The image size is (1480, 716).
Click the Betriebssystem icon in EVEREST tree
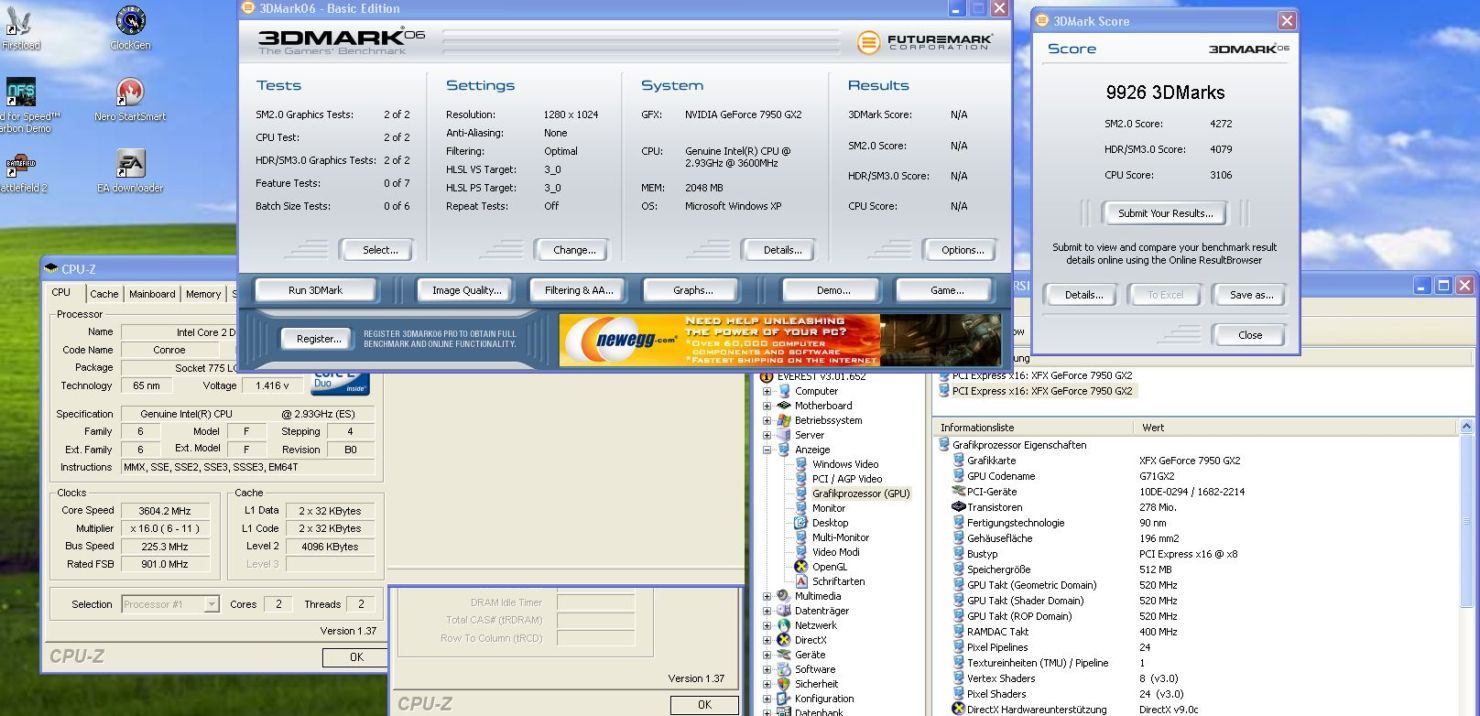[x=784, y=420]
